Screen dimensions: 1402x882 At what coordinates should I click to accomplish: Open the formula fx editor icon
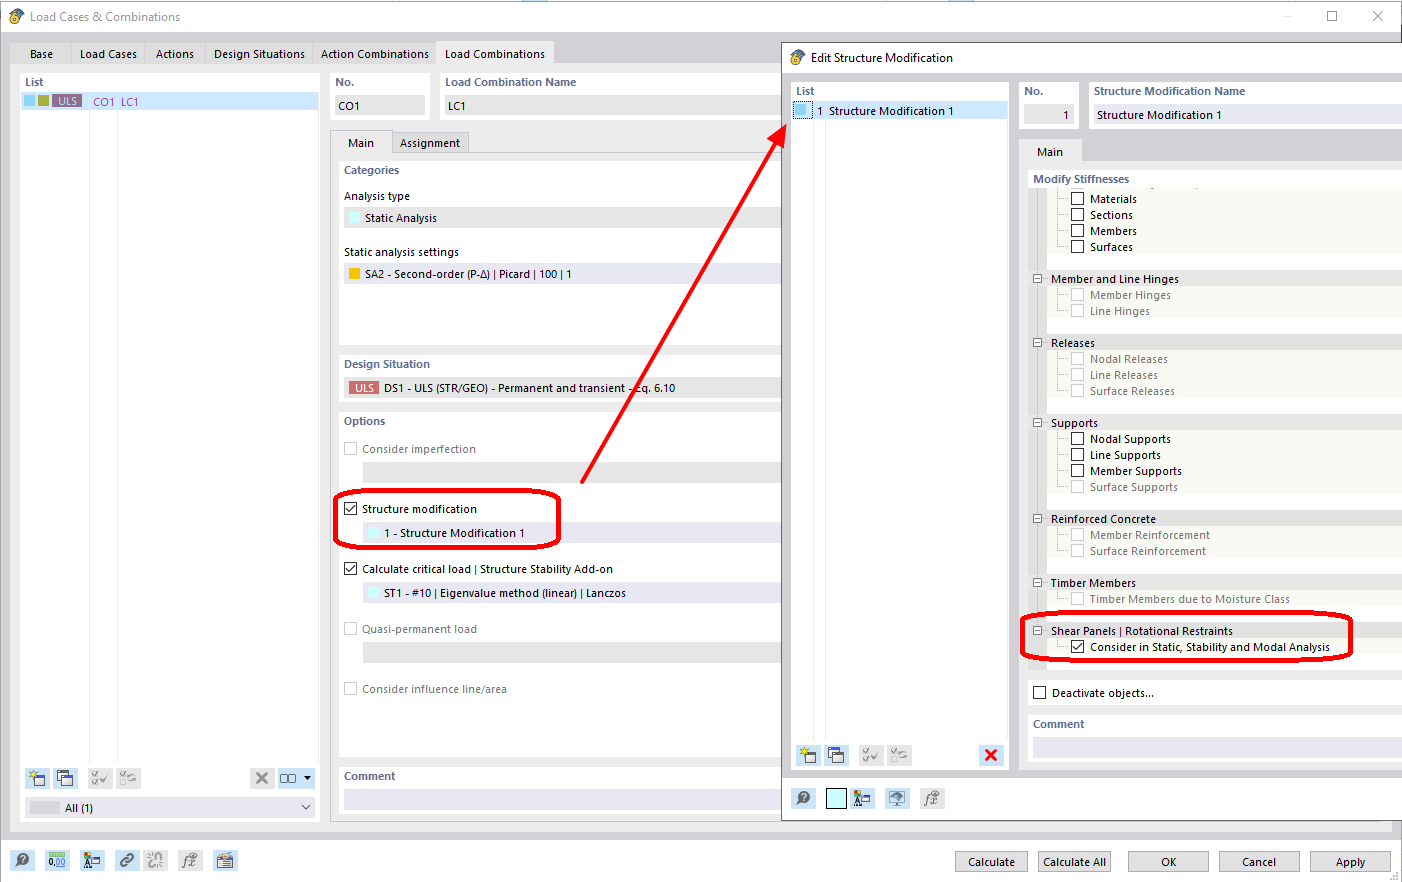[x=190, y=860]
